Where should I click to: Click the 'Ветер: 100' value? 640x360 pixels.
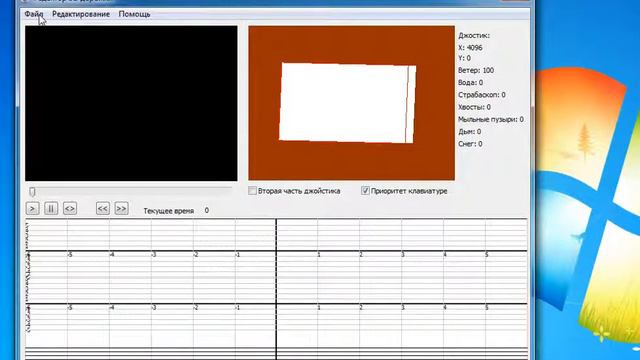(476, 70)
